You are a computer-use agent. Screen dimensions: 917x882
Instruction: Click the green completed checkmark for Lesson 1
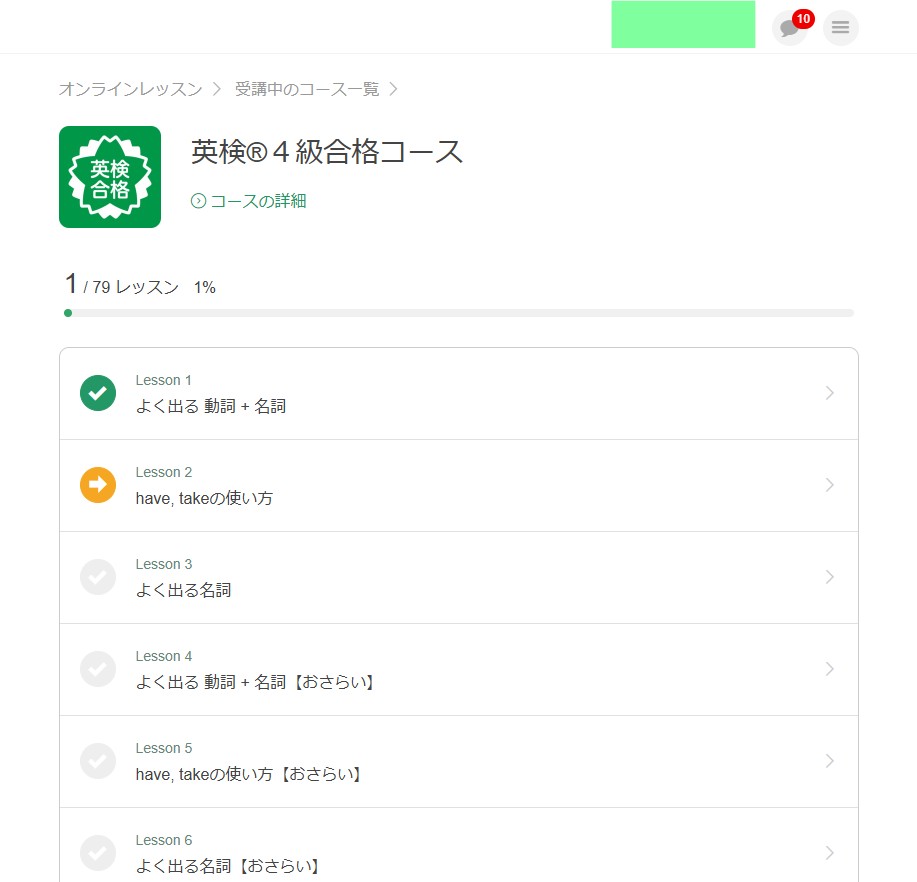pyautogui.click(x=98, y=393)
